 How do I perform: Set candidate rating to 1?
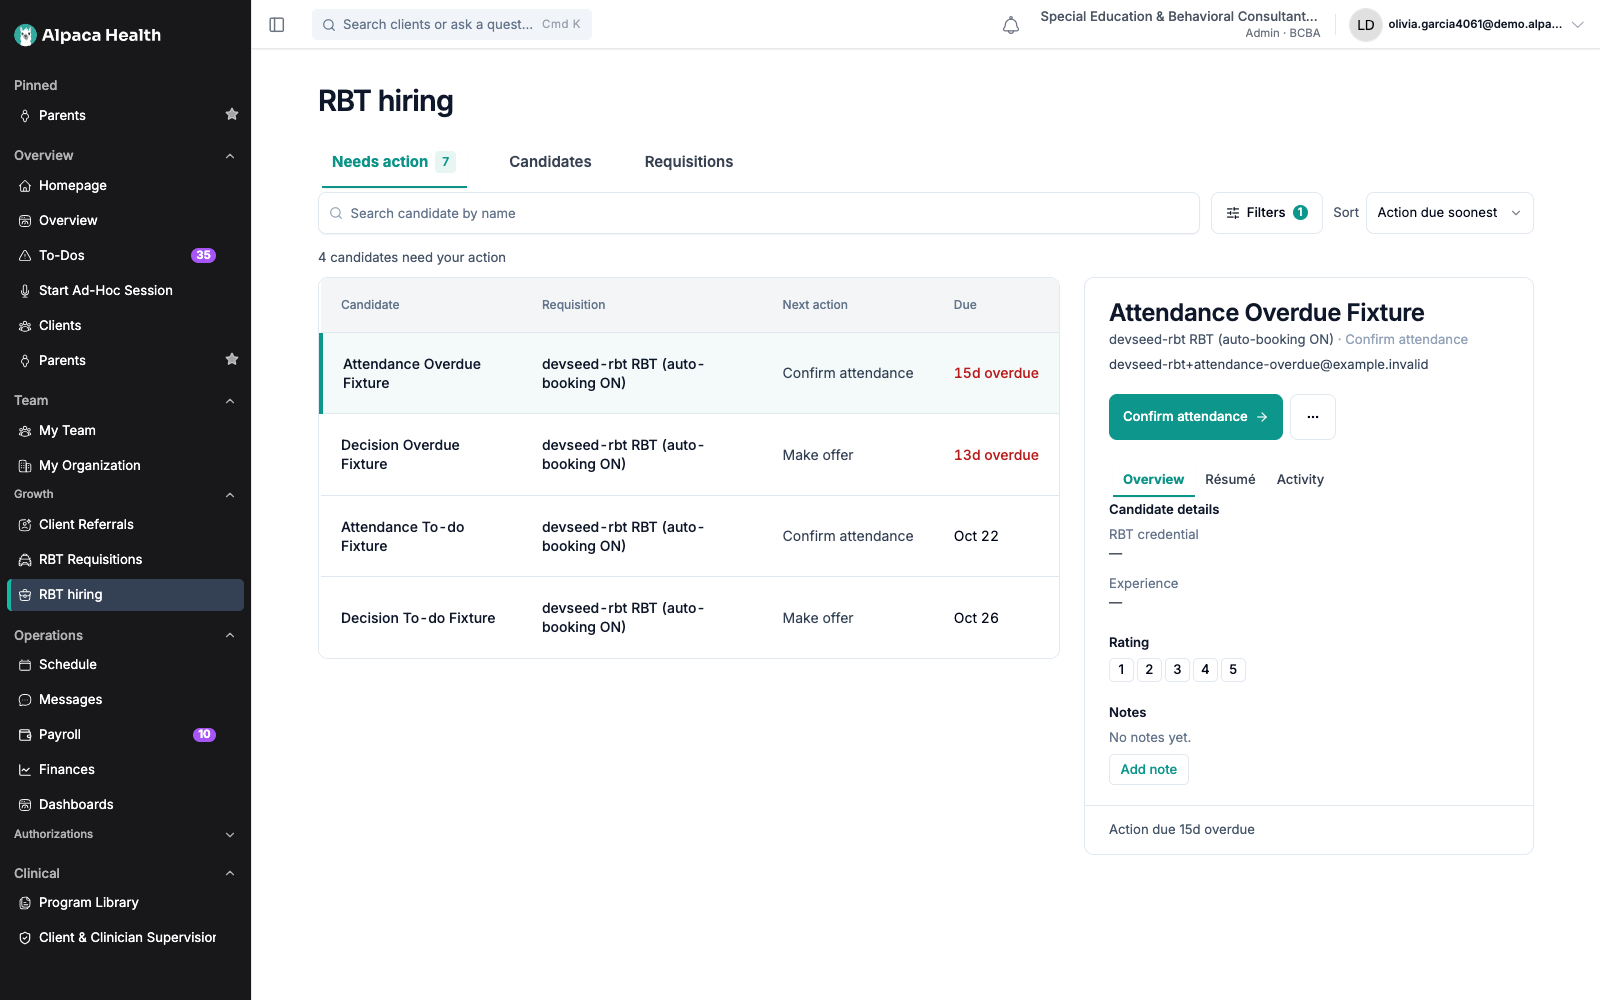(1121, 670)
